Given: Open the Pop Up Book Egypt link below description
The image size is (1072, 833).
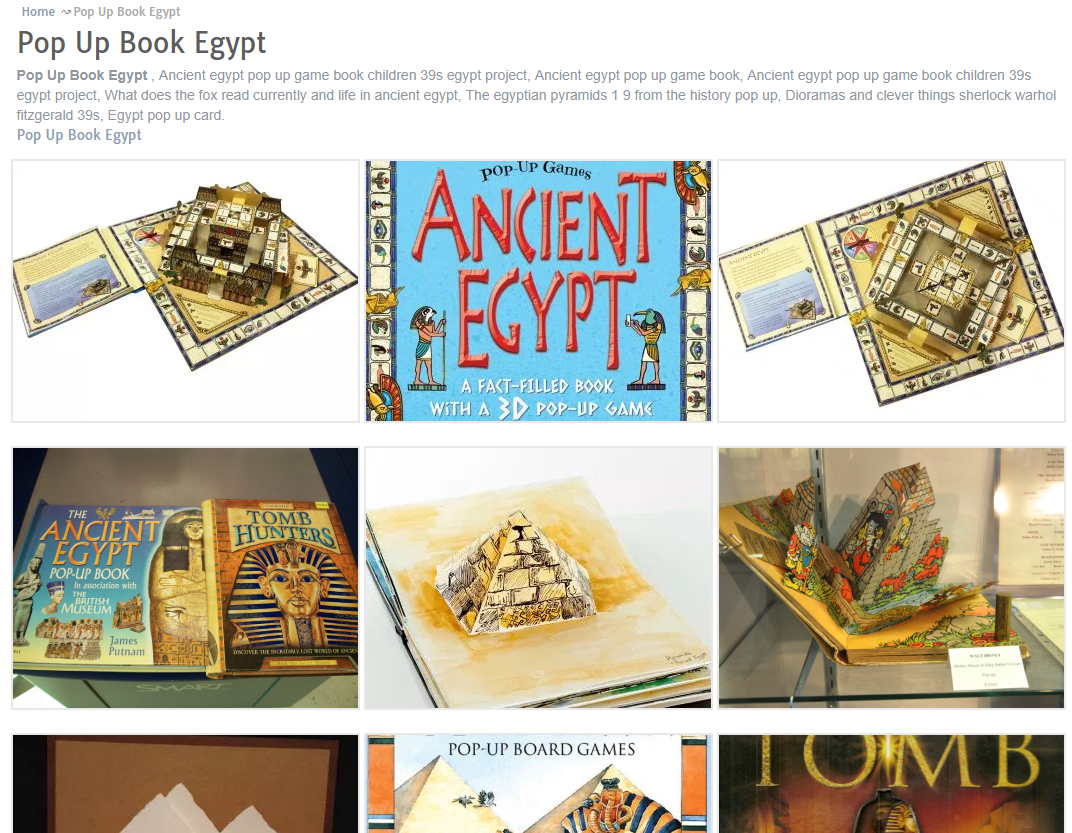Looking at the screenshot, I should click(79, 135).
